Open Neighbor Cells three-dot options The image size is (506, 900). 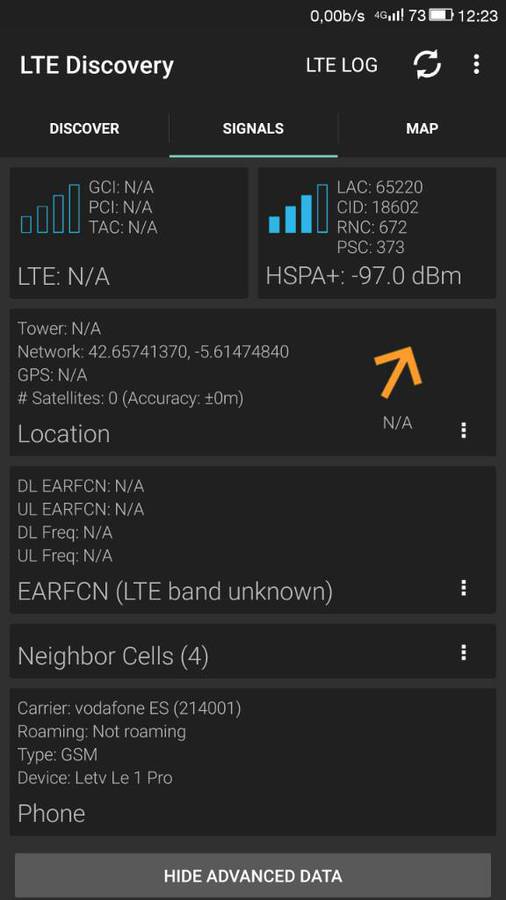click(464, 653)
